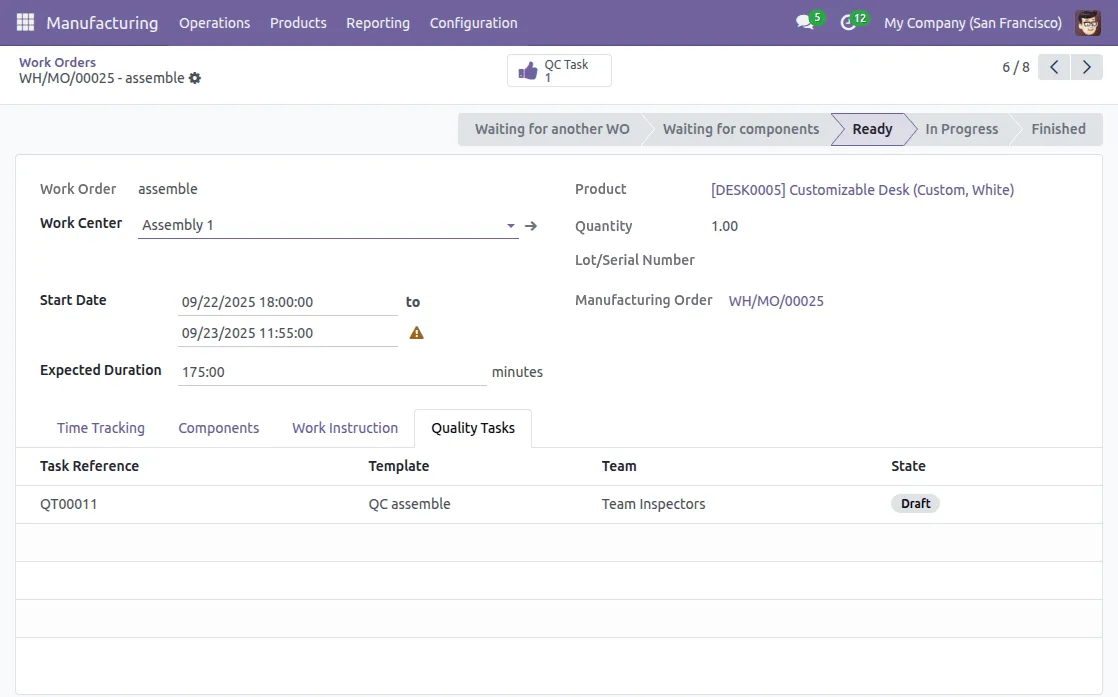Open the Reporting menu
Viewport: 1118px width, 697px height.
(x=378, y=22)
